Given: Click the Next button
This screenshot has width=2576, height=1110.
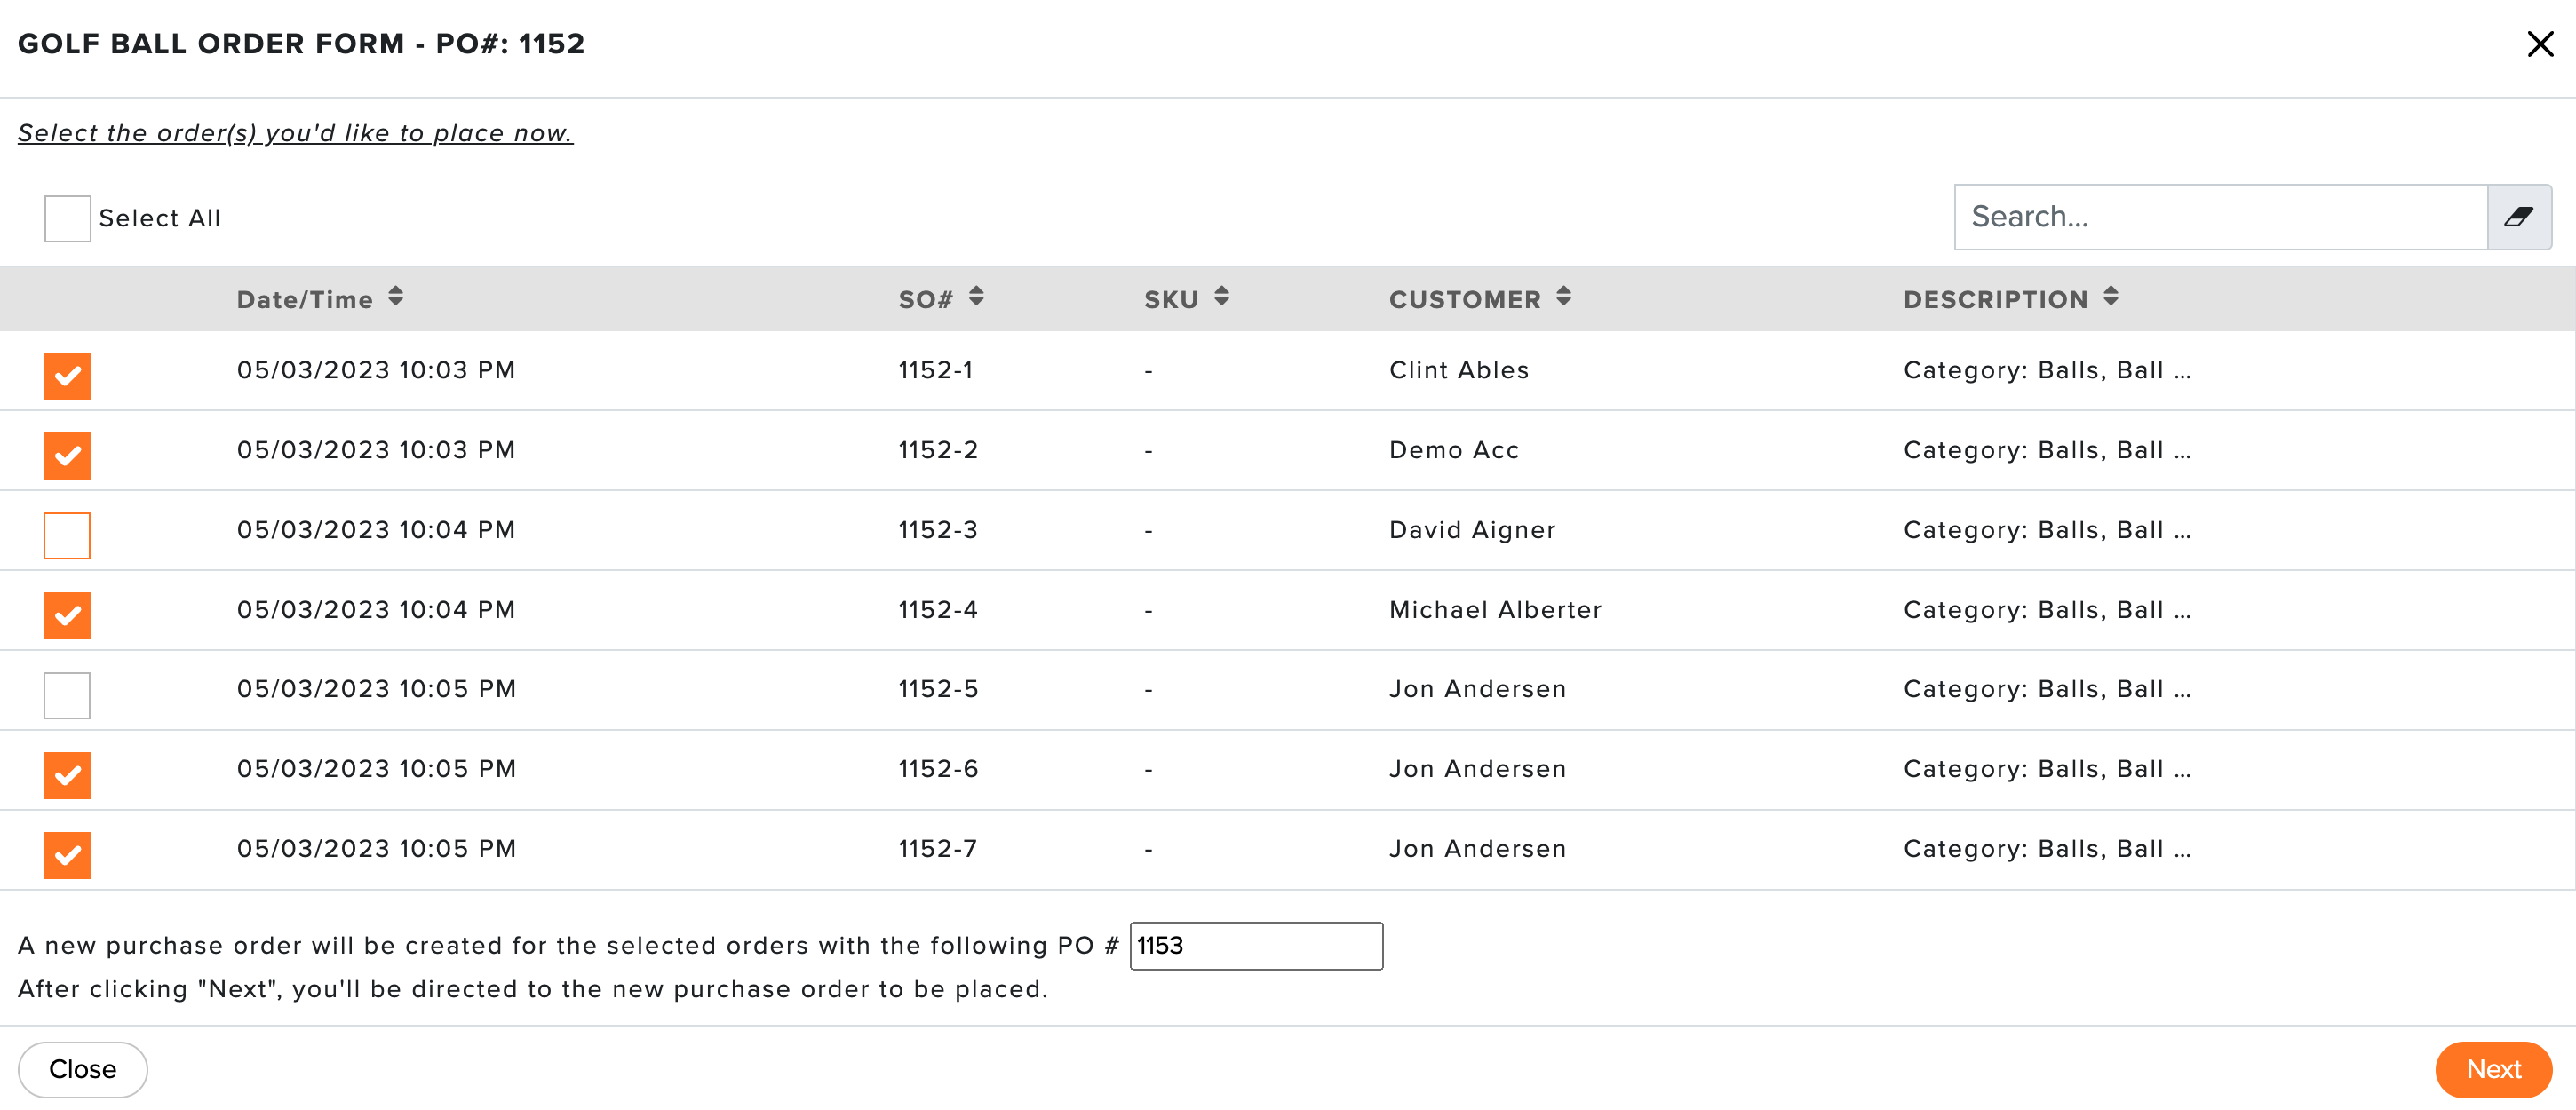Looking at the screenshot, I should [x=2493, y=1069].
